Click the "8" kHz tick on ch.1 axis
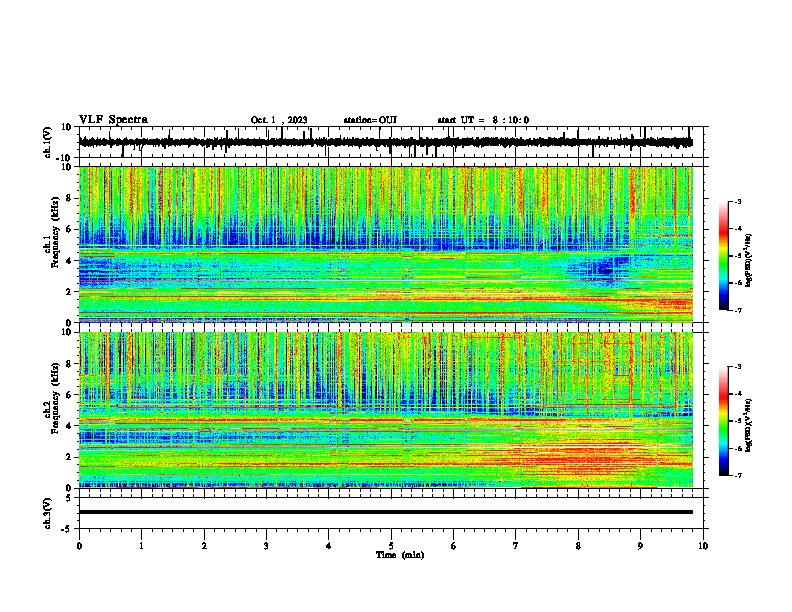 69,198
